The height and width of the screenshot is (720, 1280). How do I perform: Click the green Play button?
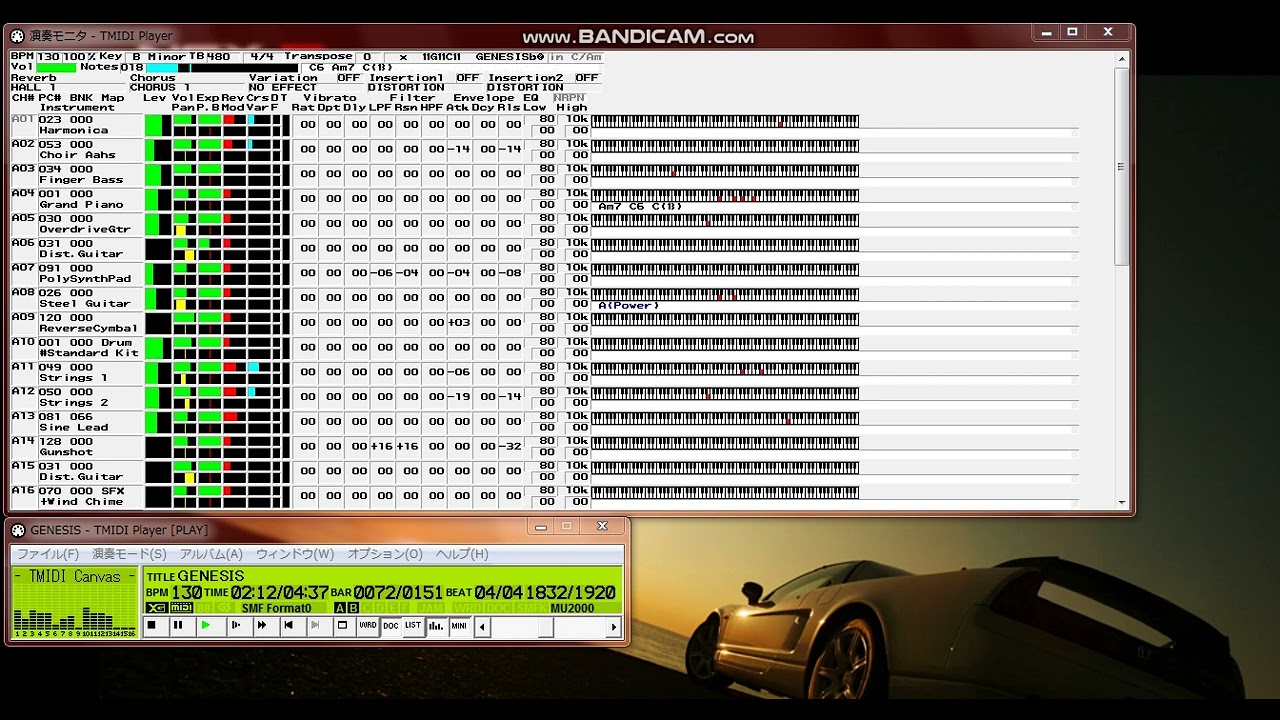tap(206, 626)
